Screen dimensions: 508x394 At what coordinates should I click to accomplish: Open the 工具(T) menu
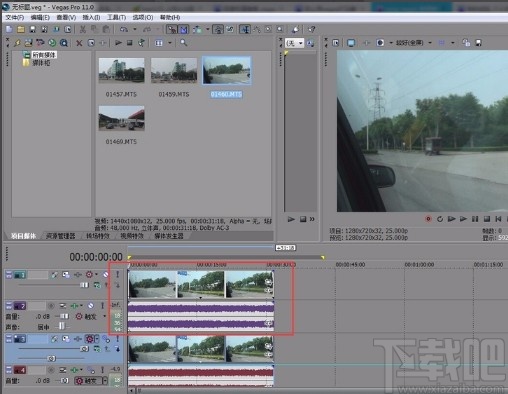(x=116, y=17)
